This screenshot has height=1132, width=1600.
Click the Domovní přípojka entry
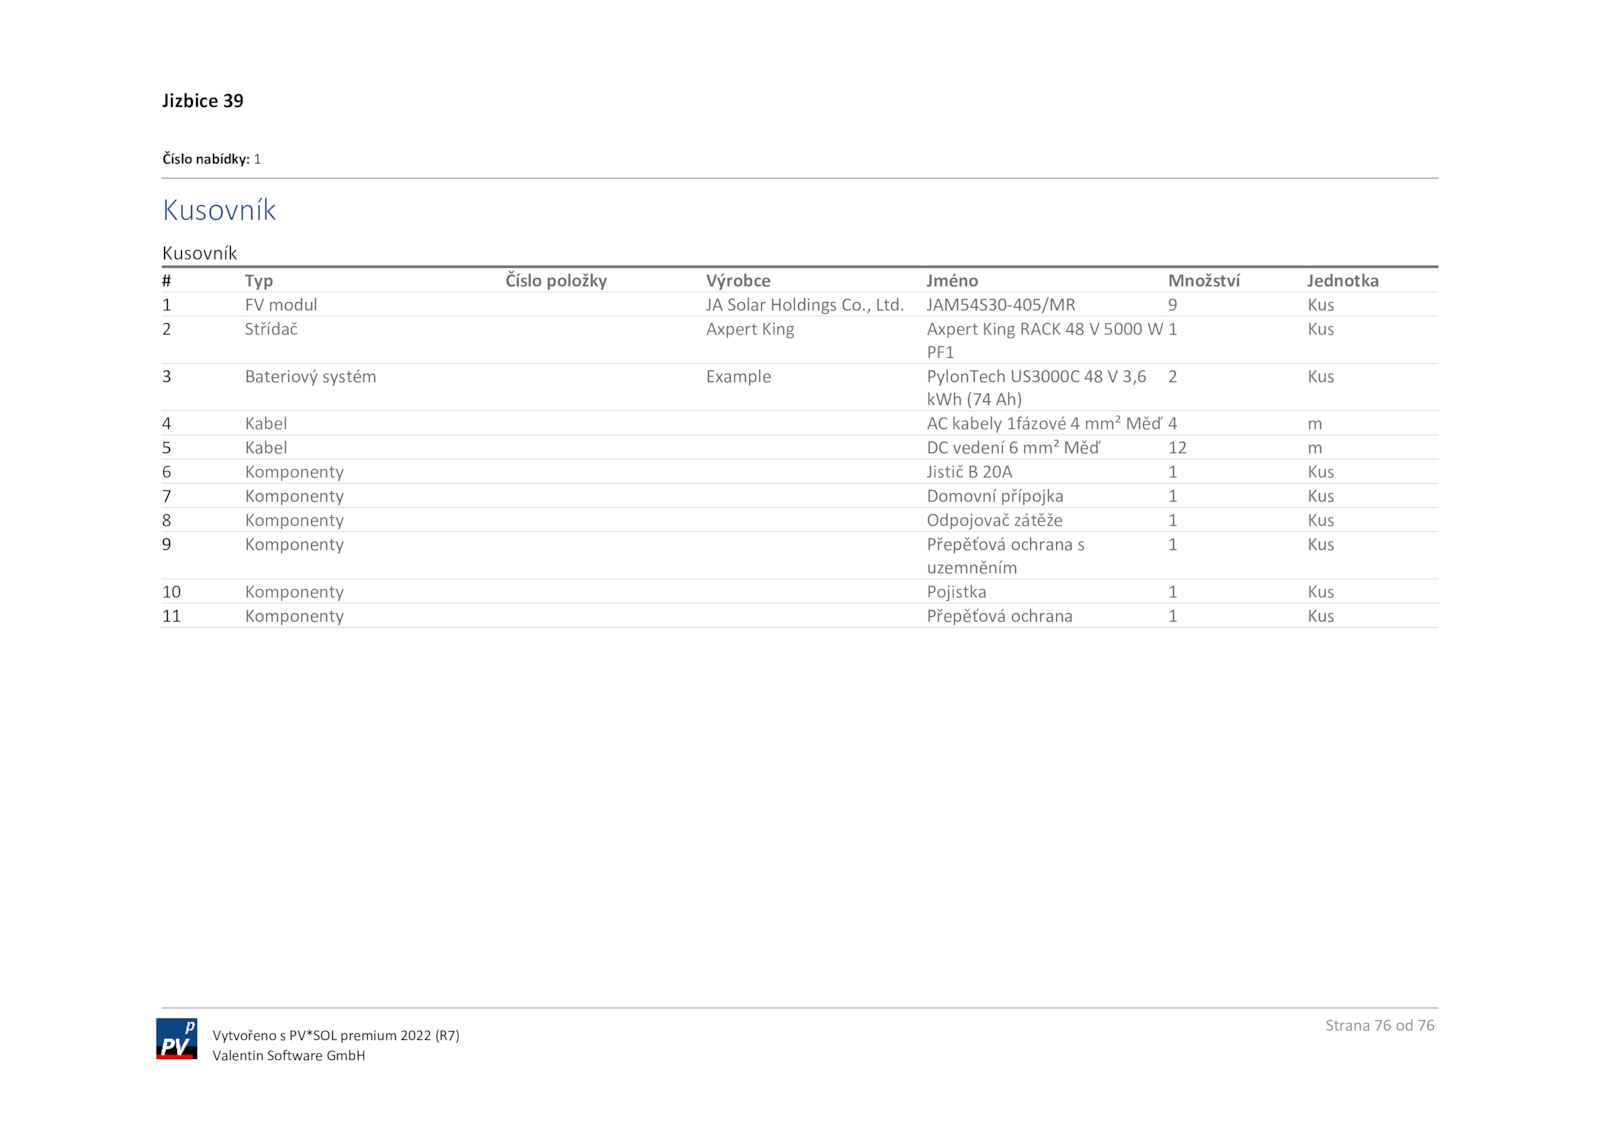(995, 496)
